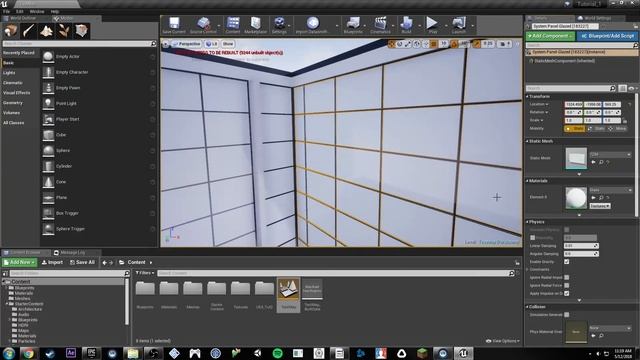This screenshot has width=640, height=360.
Task: Collapse the Physics section
Action: [527, 222]
